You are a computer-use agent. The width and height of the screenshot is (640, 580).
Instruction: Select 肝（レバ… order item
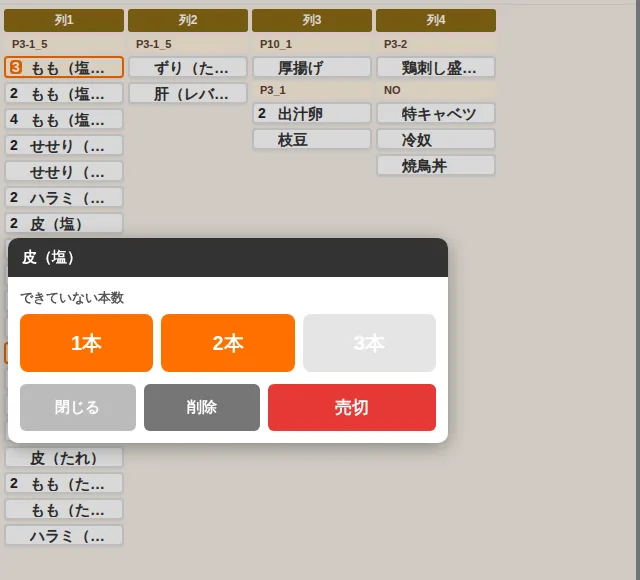click(188, 93)
